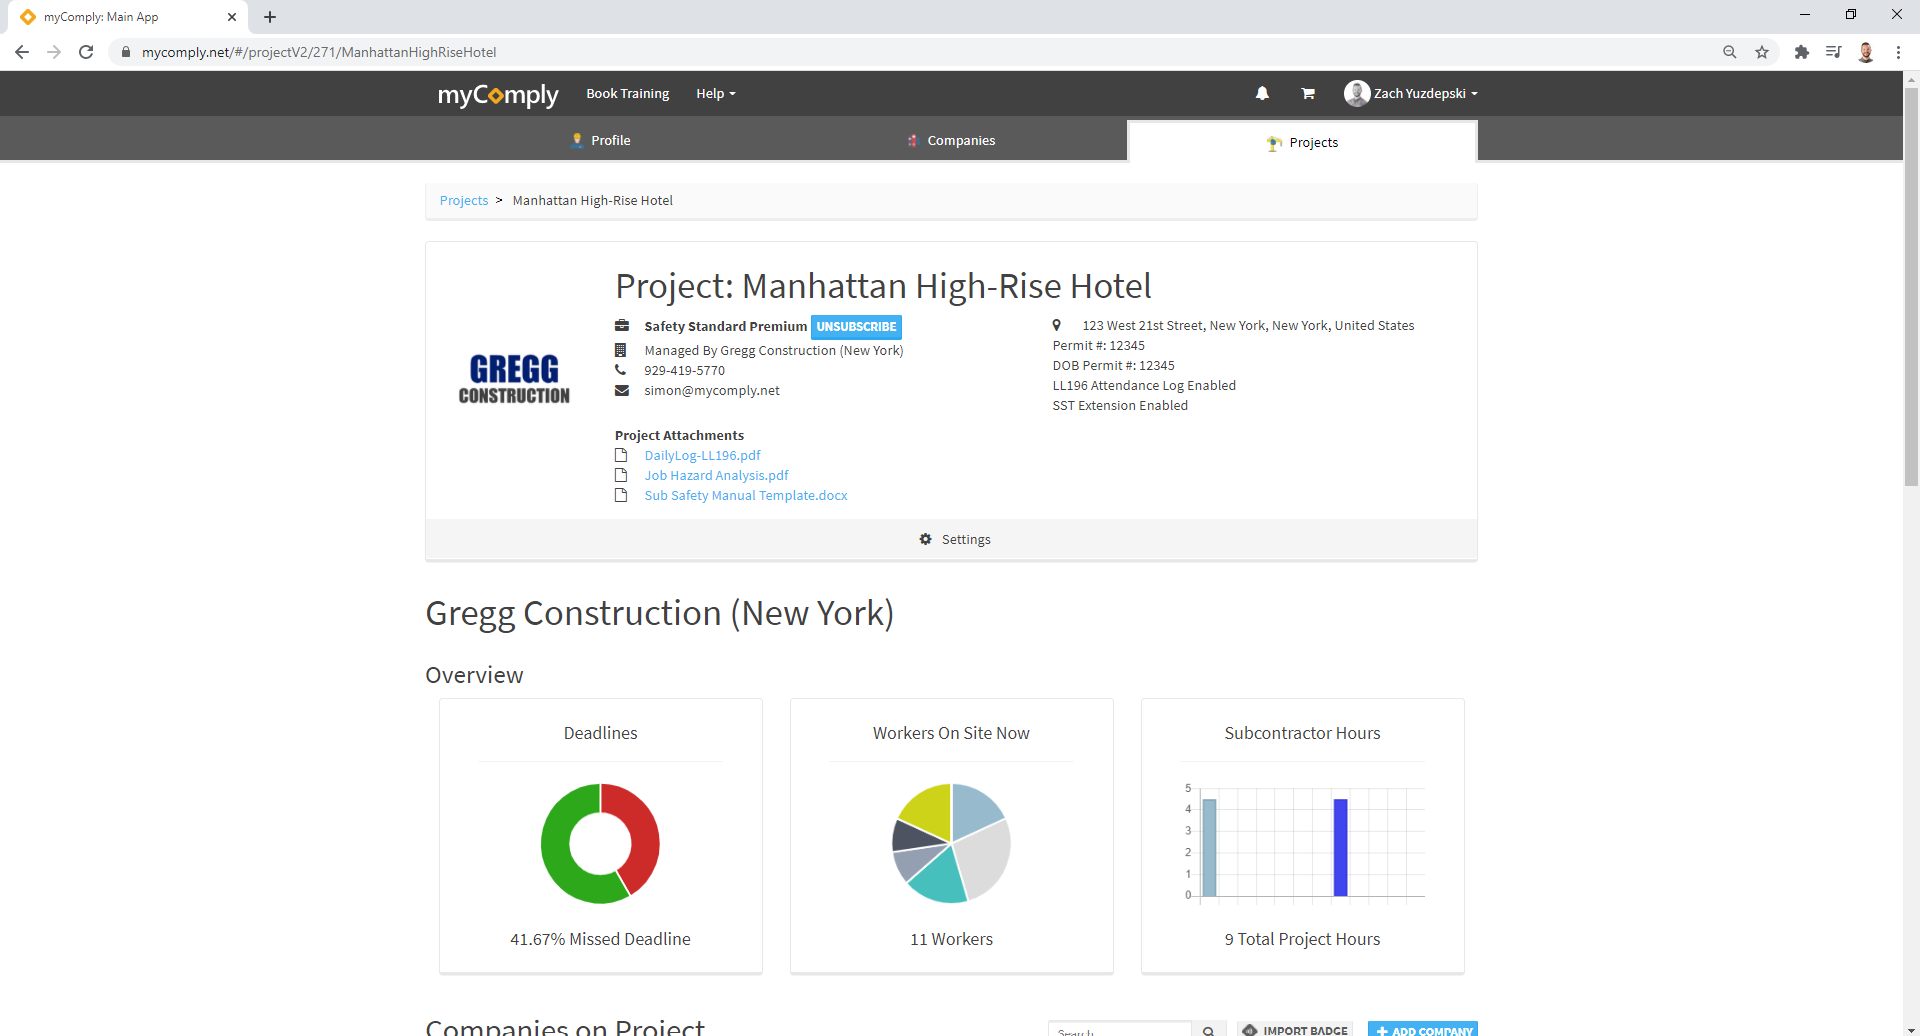Viewport: 1920px width, 1036px height.
Task: Click the page vertical scrollbar
Action: (1911, 287)
